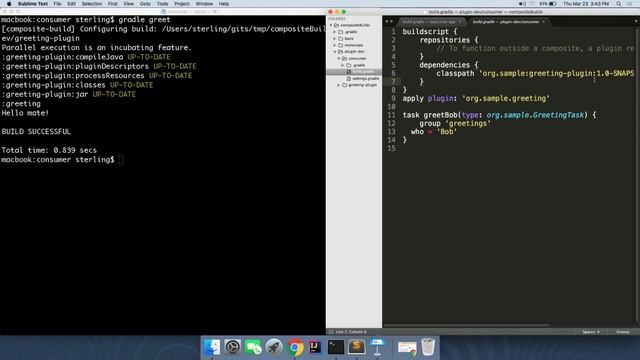Viewport: 640px width, 360px height.
Task: Click 'org.sample.greeting' string on line 9
Action: (x=506, y=98)
